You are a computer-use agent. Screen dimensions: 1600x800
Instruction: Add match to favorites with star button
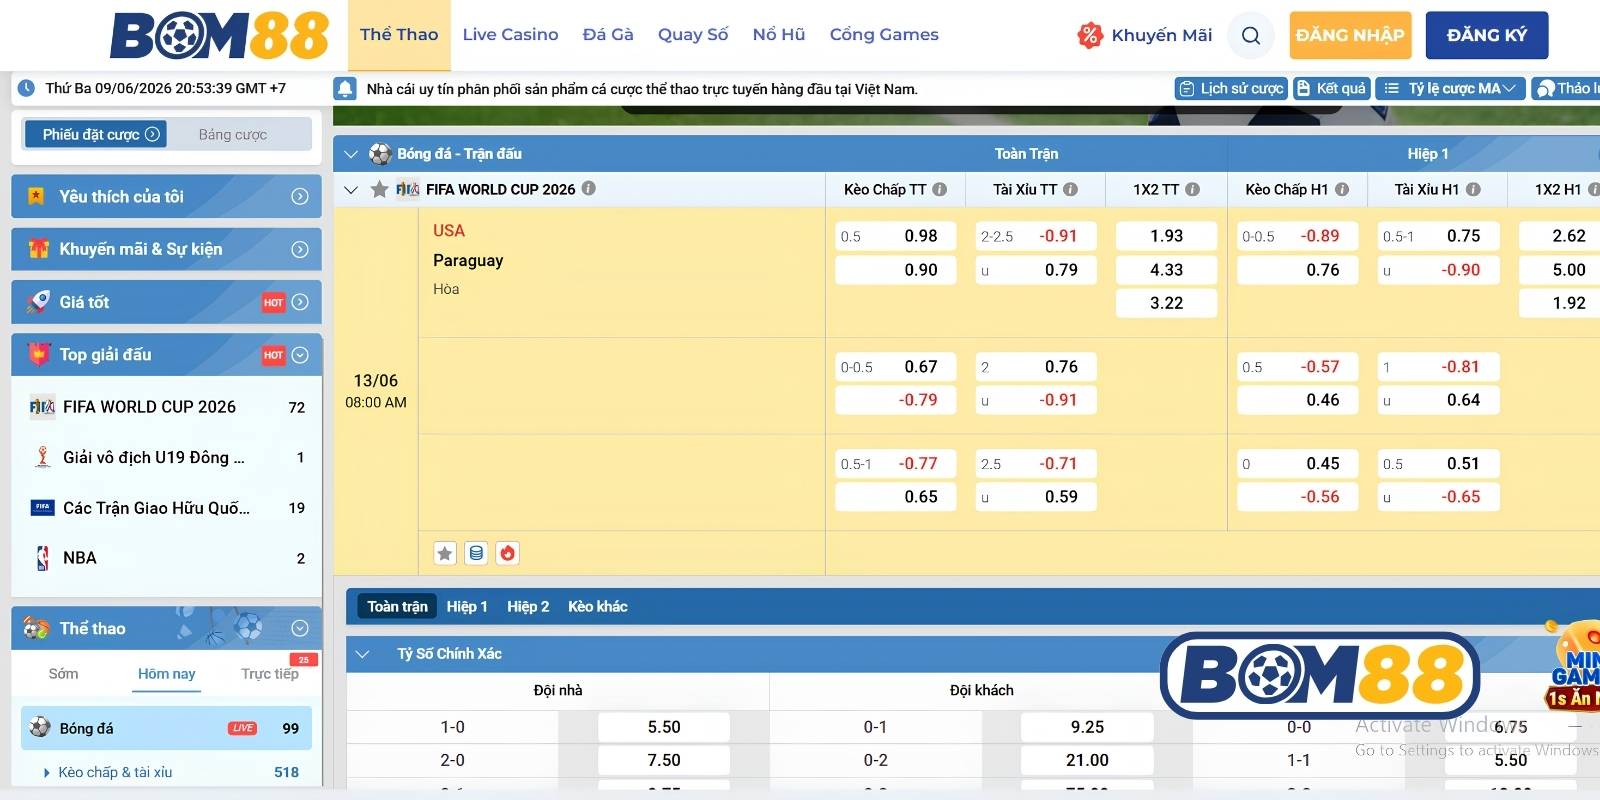(445, 553)
